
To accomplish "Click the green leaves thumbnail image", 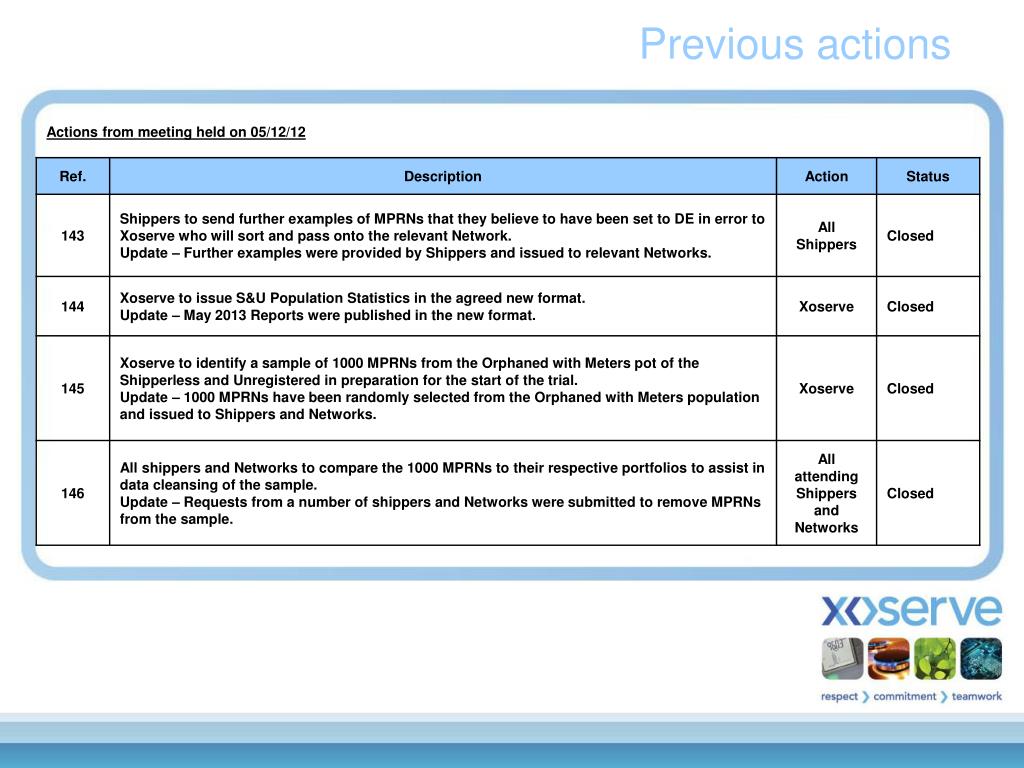I will coord(935,658).
